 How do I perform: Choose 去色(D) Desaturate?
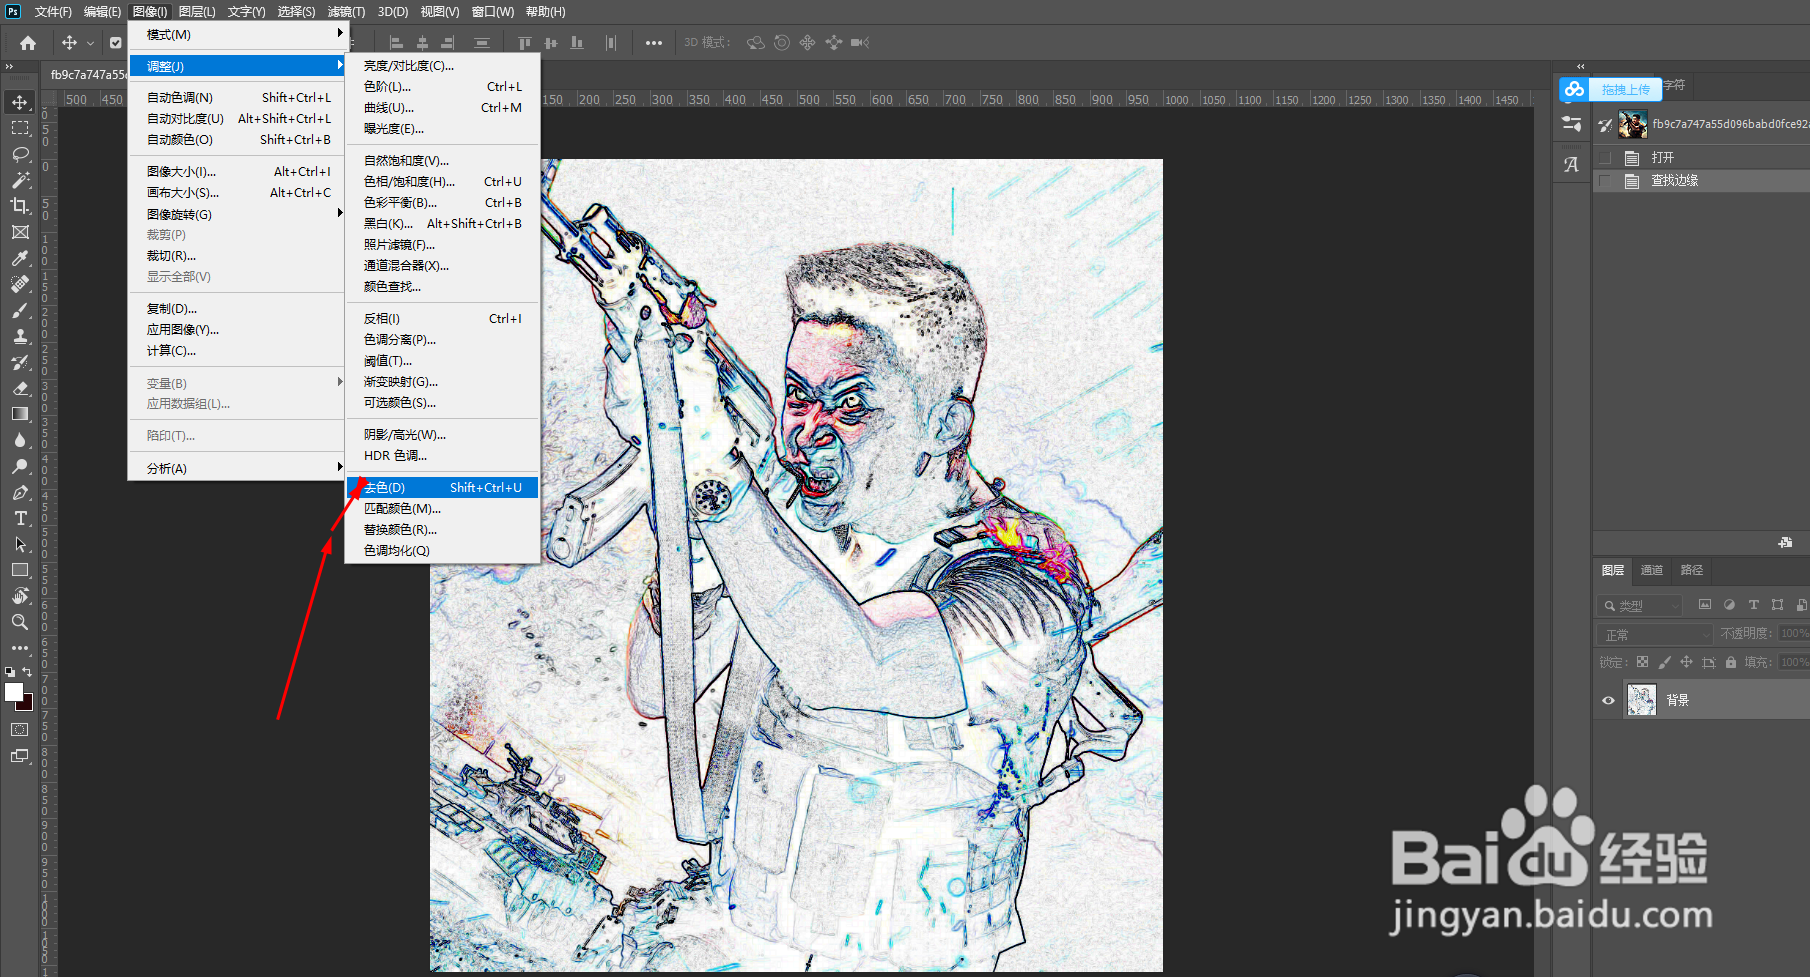442,487
